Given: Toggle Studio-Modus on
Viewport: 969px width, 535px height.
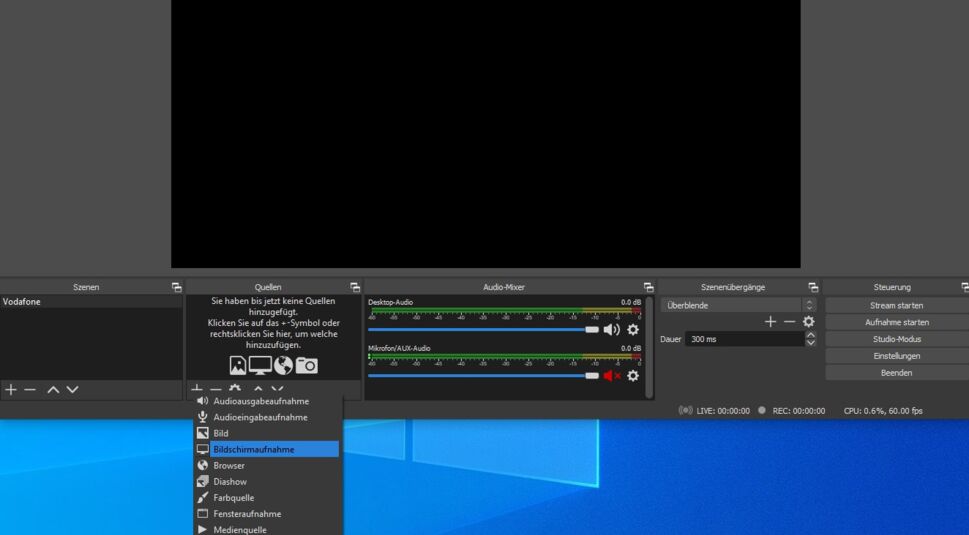Looking at the screenshot, I should coord(896,339).
